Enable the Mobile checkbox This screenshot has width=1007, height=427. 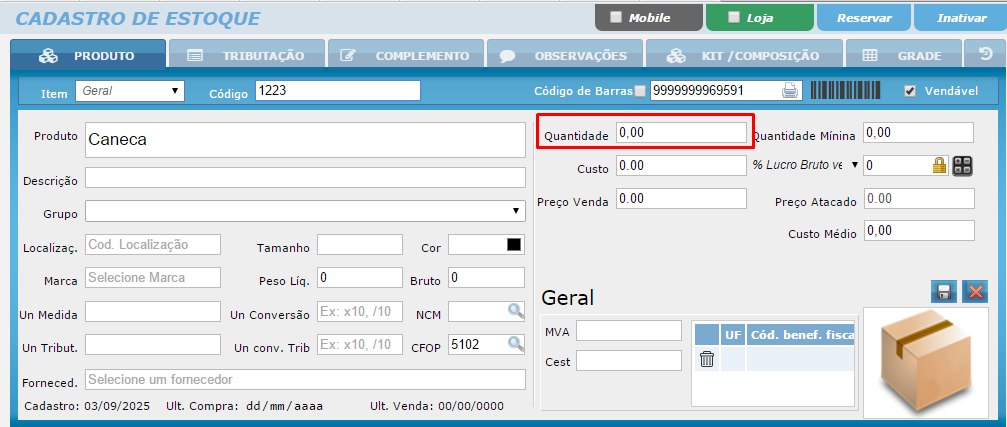pyautogui.click(x=616, y=17)
